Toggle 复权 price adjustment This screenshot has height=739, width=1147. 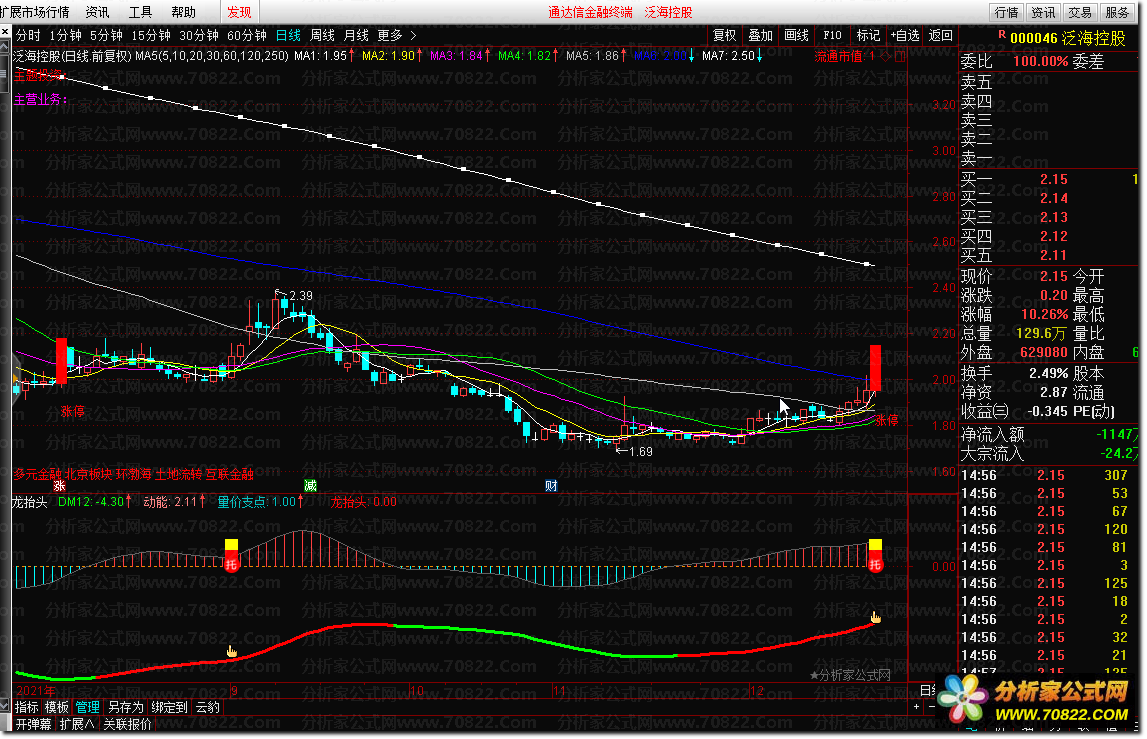tap(725, 35)
